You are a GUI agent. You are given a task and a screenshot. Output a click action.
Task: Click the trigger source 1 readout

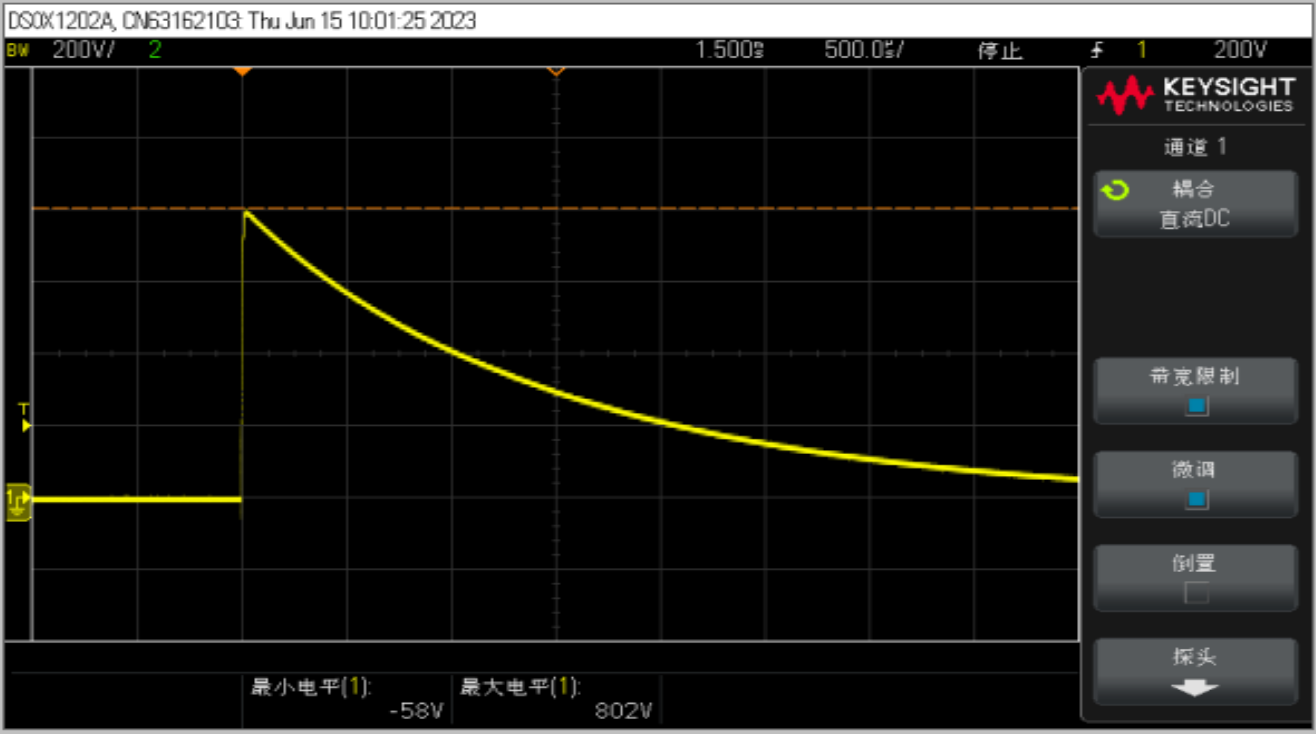1142,50
